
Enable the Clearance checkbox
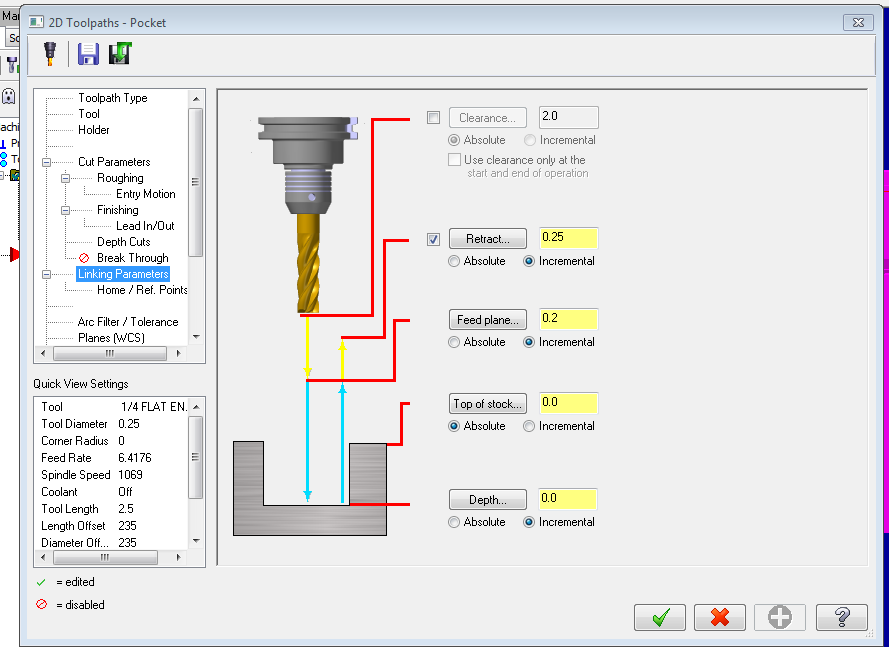tap(433, 118)
